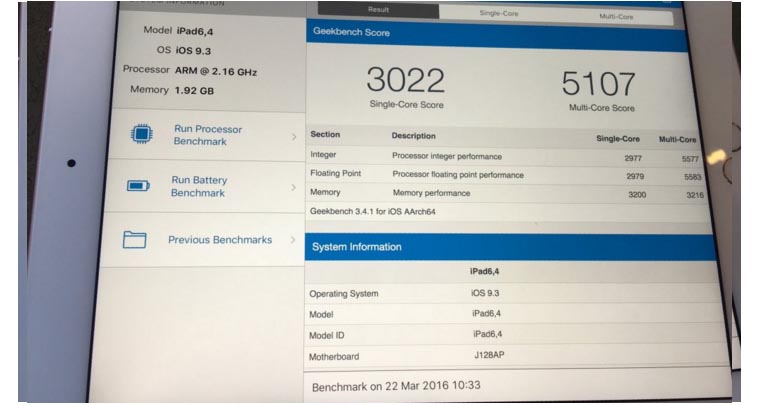Tap the chevron beside Run Processor Benchmark

pyautogui.click(x=294, y=137)
